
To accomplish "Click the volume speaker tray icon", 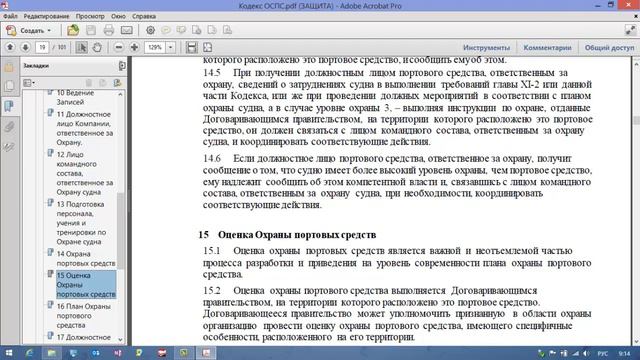I will point(586,353).
